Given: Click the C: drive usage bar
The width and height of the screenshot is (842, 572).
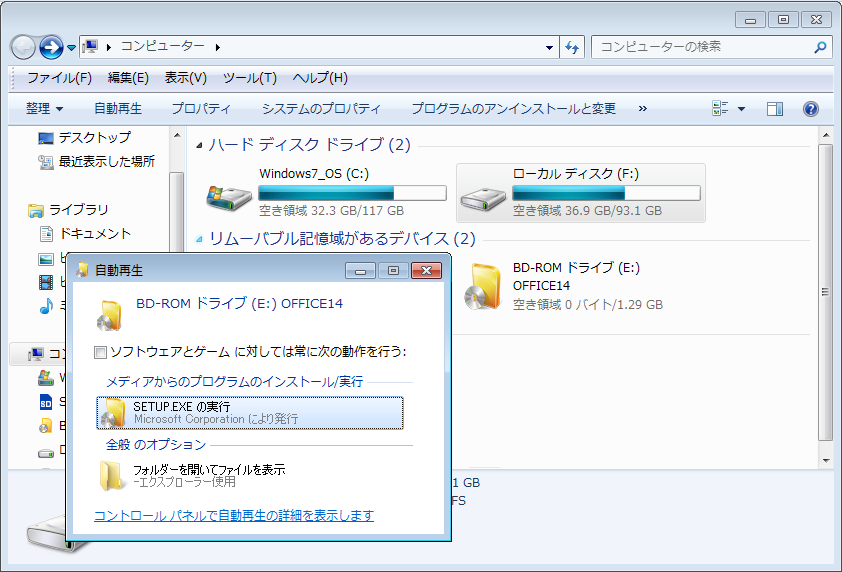Looking at the screenshot, I should [352, 193].
